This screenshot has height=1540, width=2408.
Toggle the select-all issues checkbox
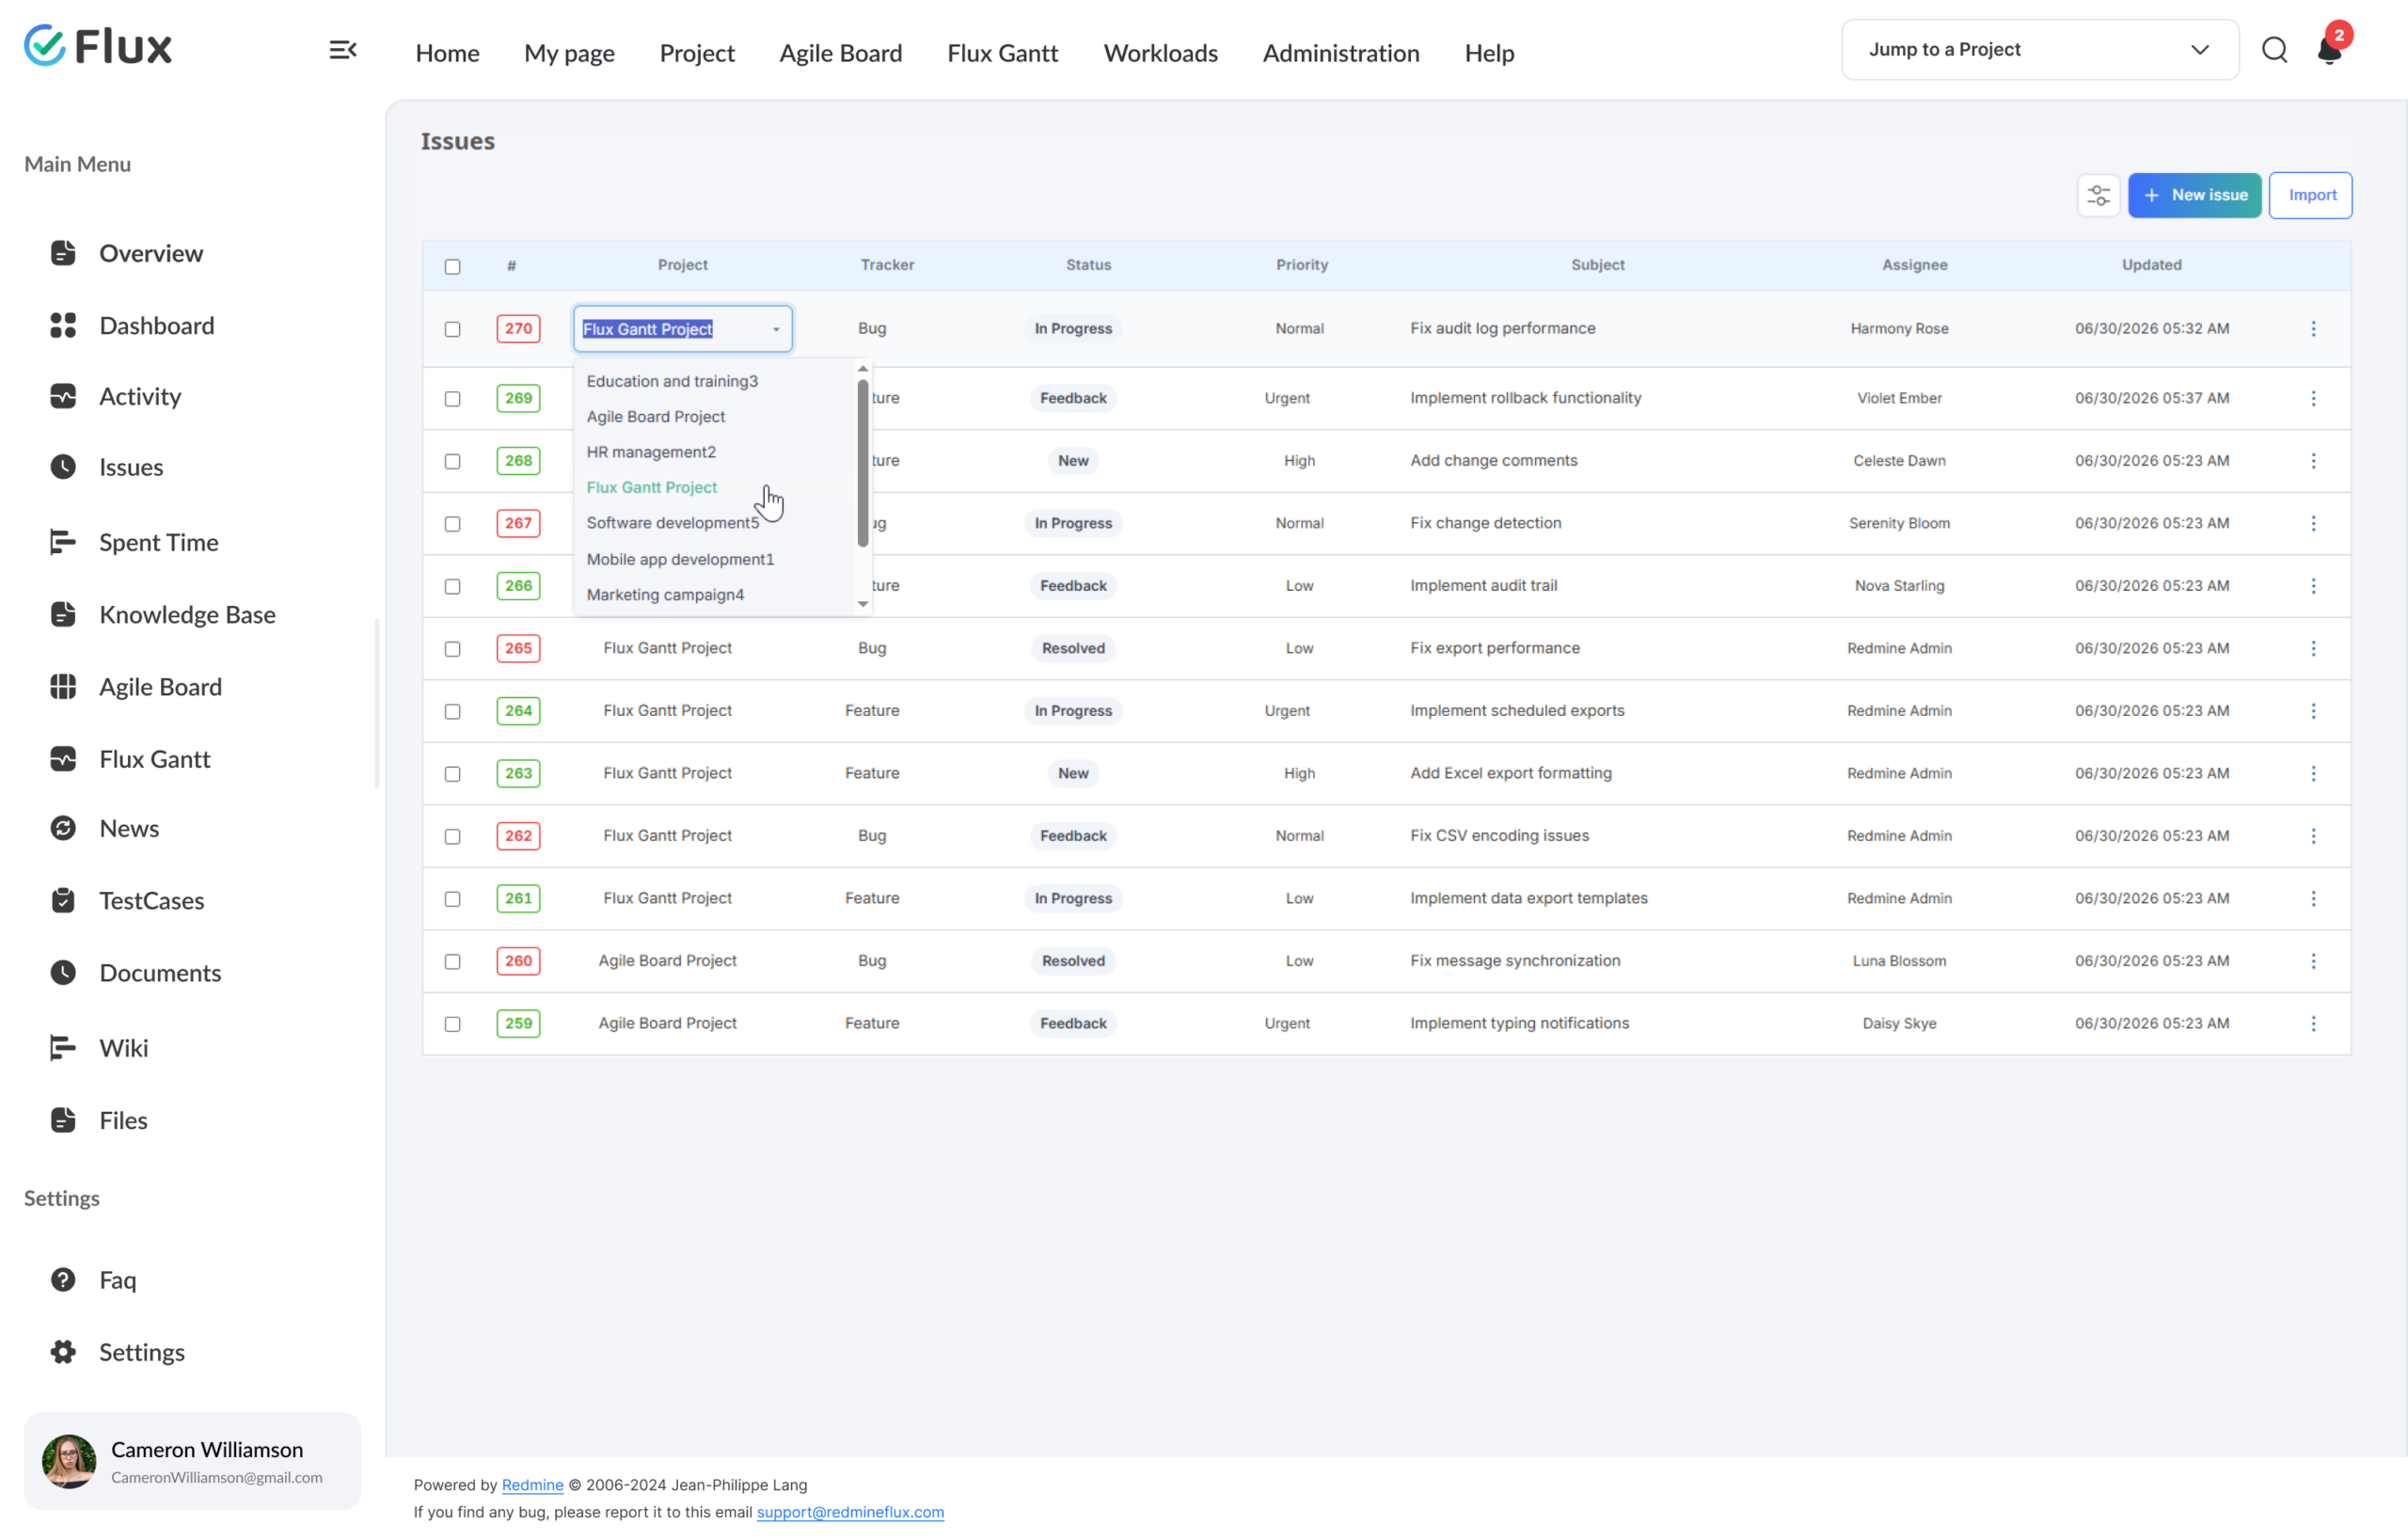[x=452, y=266]
